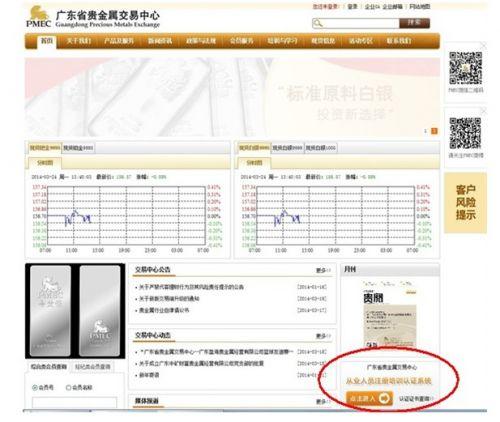Click 从业人员注册培训认证系统 link
The image size is (500, 422).
(x=389, y=381)
